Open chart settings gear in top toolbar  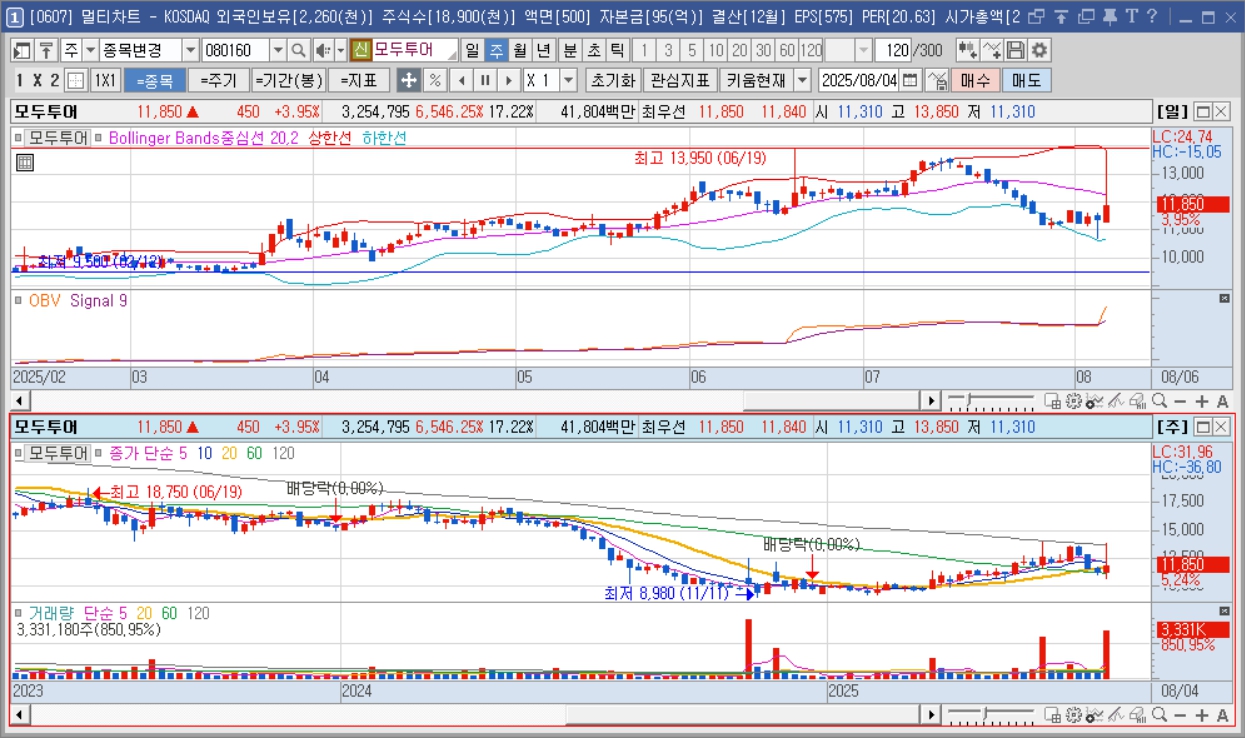1039,50
